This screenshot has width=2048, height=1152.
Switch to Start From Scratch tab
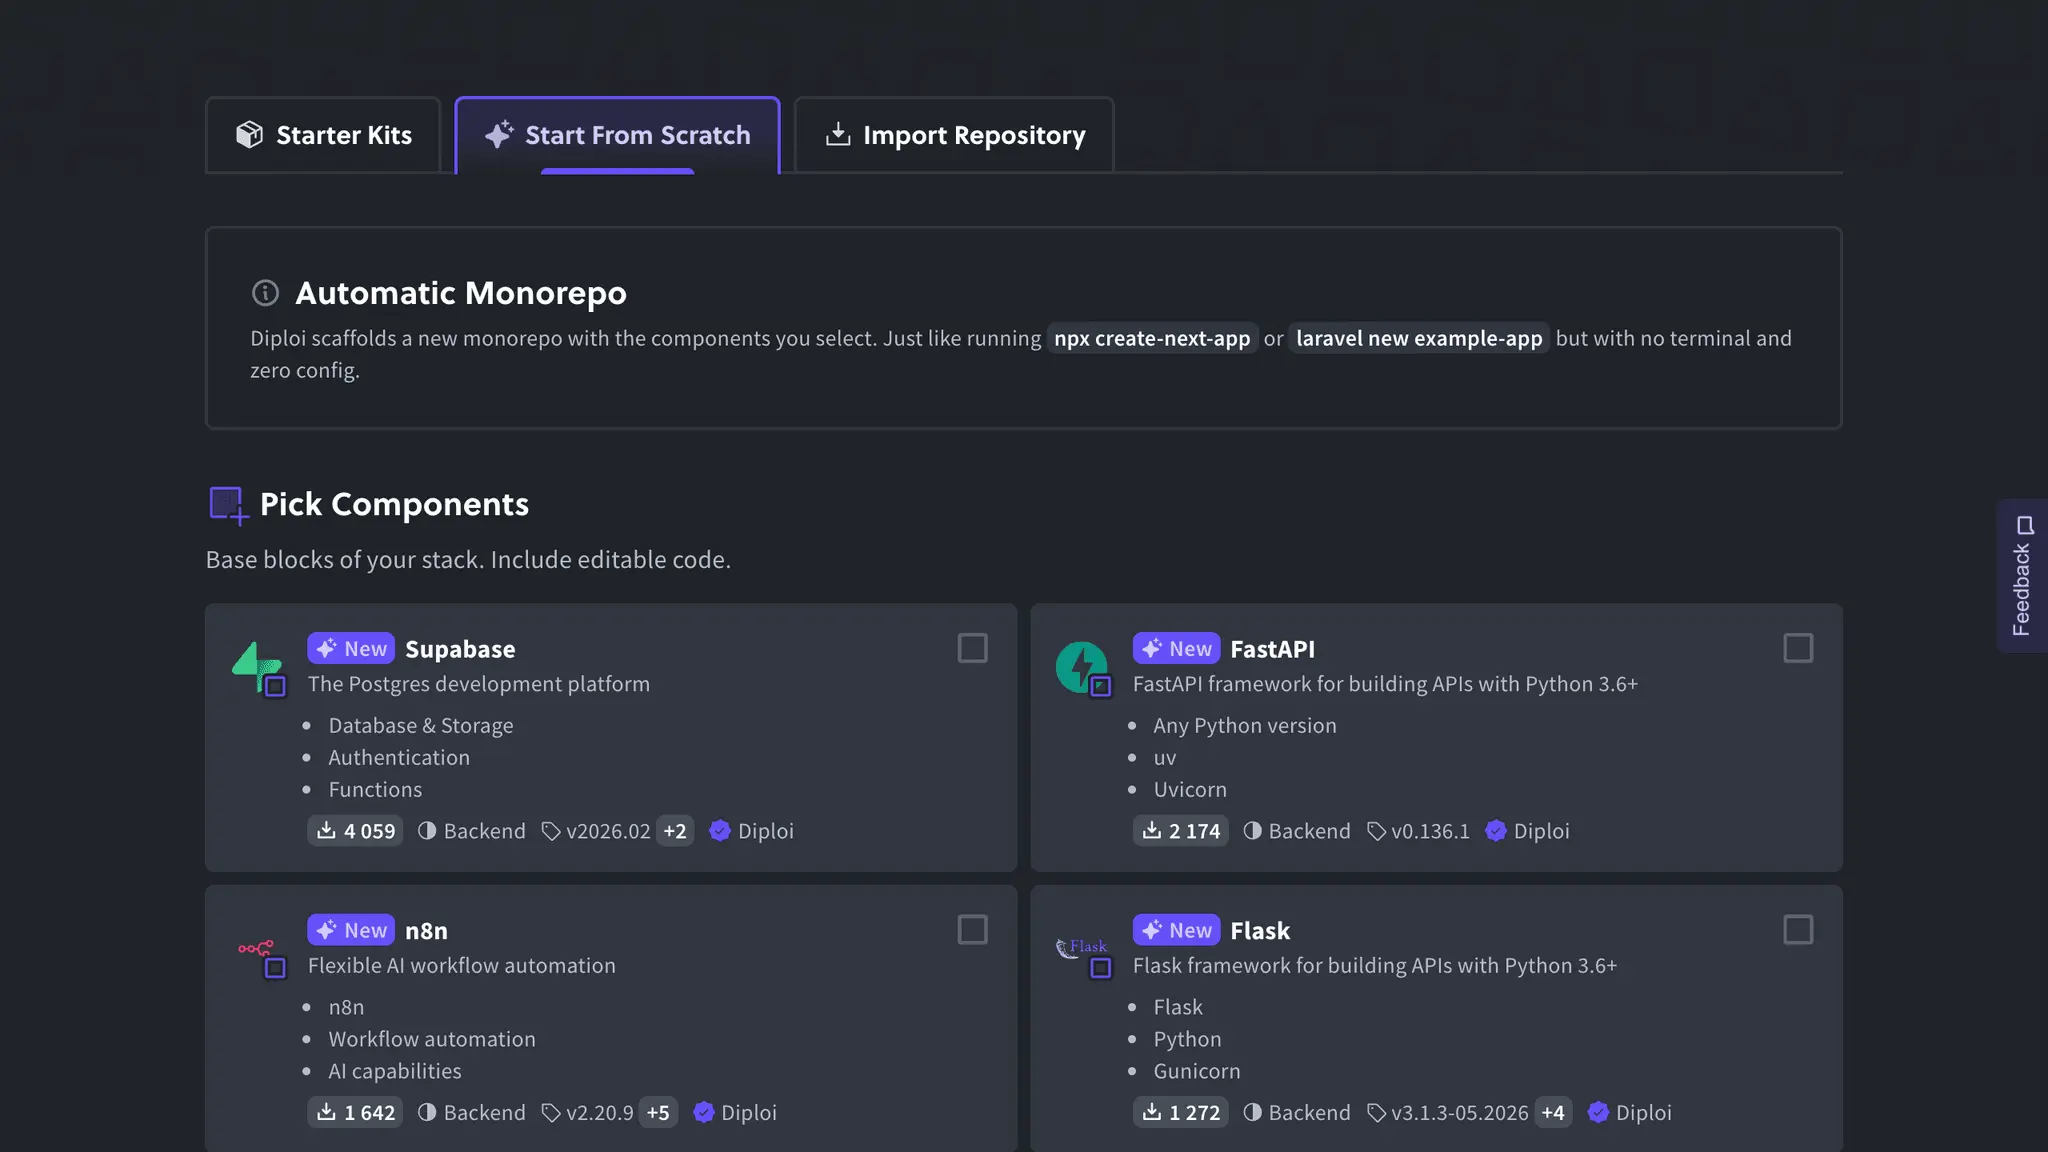click(617, 135)
